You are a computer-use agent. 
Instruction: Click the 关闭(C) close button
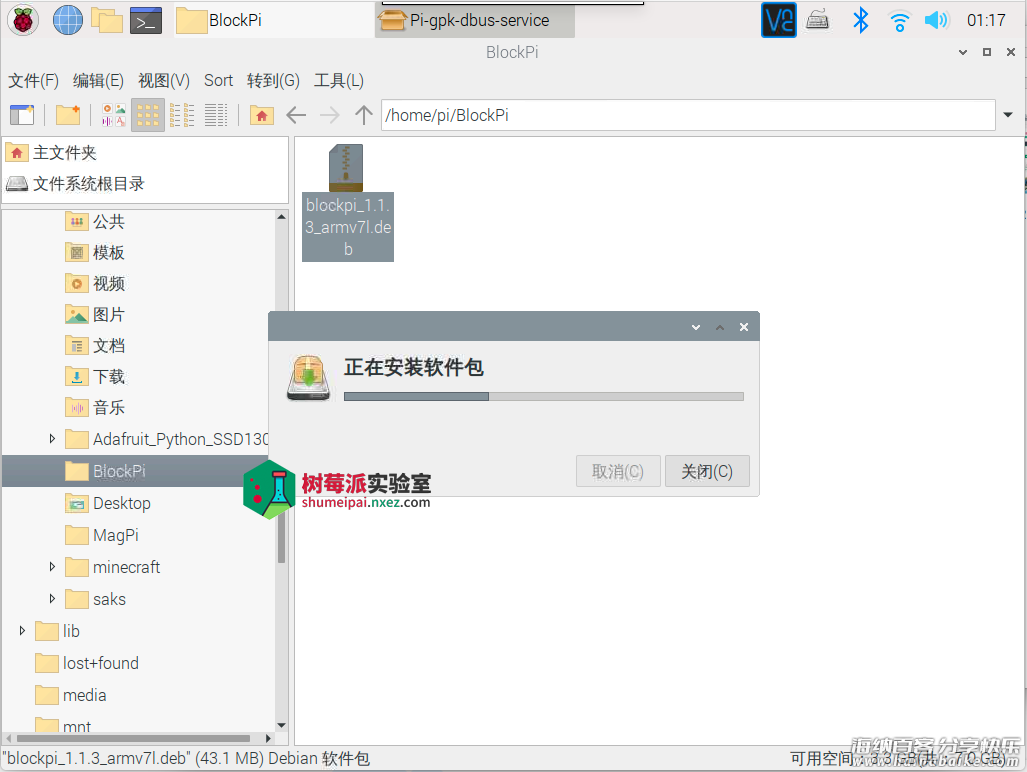707,471
